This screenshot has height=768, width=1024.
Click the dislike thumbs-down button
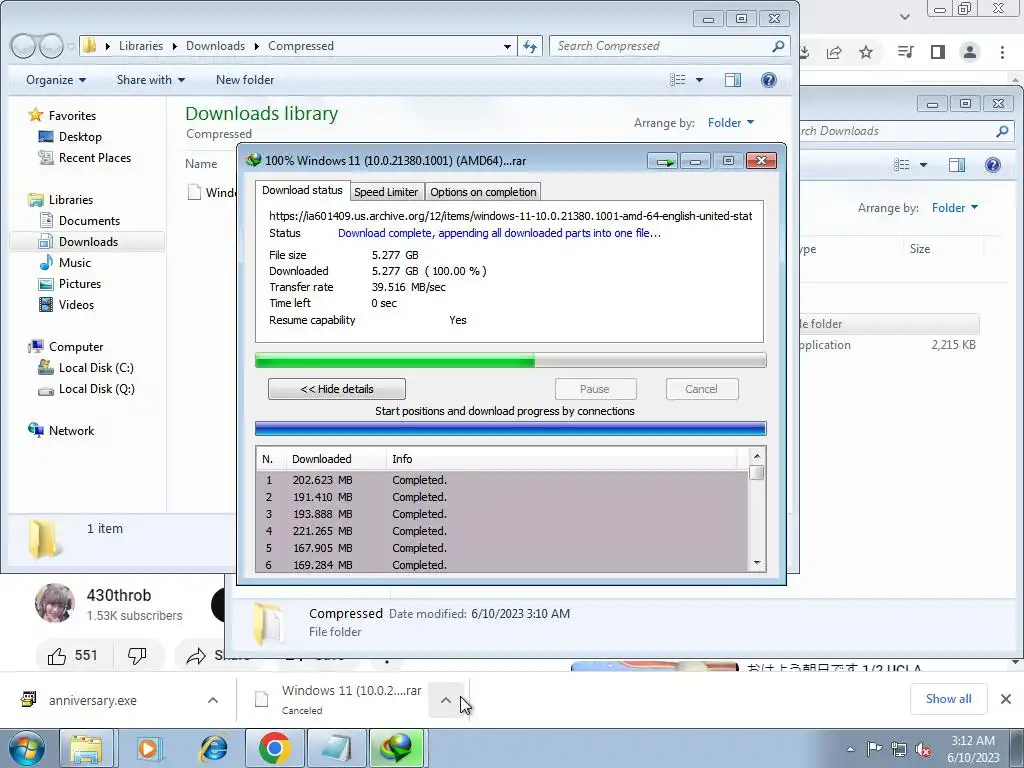(x=137, y=656)
